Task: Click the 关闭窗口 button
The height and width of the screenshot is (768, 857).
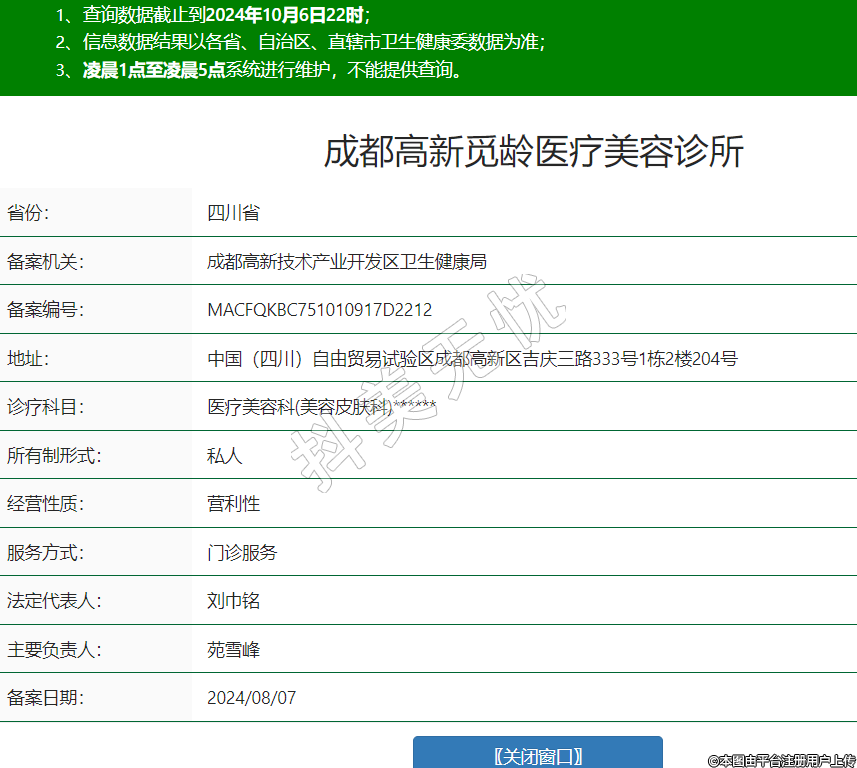Action: 537,755
